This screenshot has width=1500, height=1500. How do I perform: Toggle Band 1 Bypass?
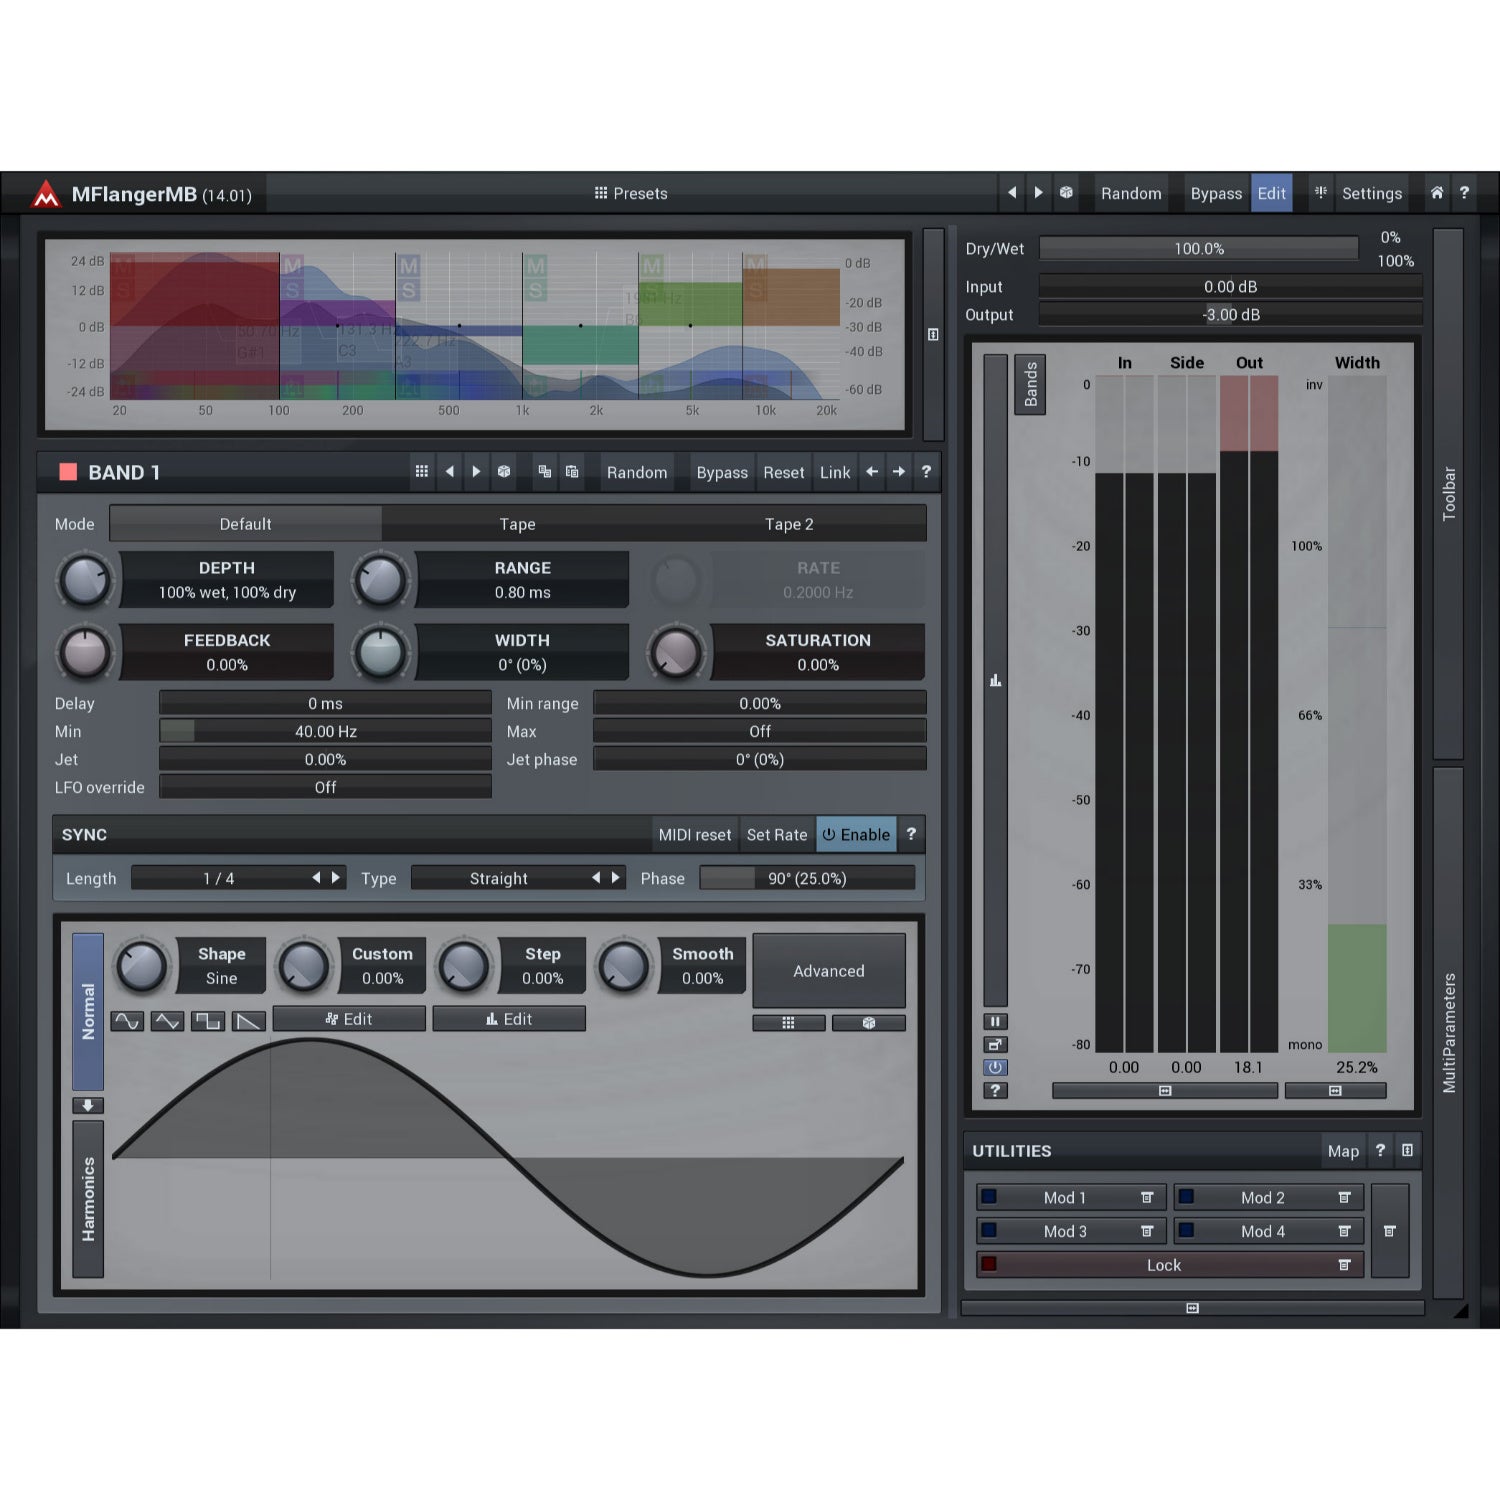[722, 472]
